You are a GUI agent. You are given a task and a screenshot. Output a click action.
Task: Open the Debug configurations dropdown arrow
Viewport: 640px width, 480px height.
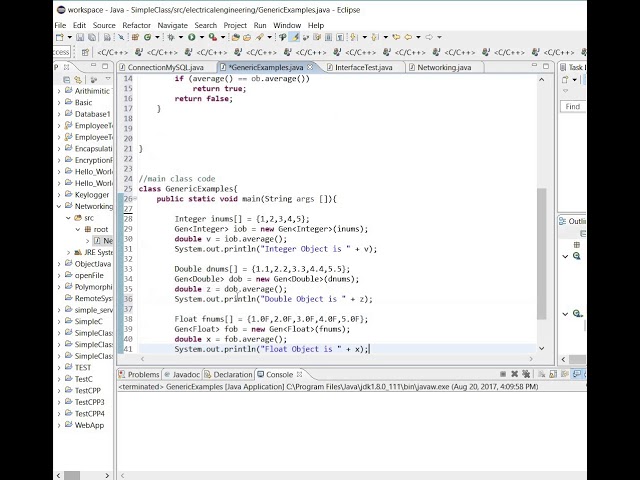(181, 37)
